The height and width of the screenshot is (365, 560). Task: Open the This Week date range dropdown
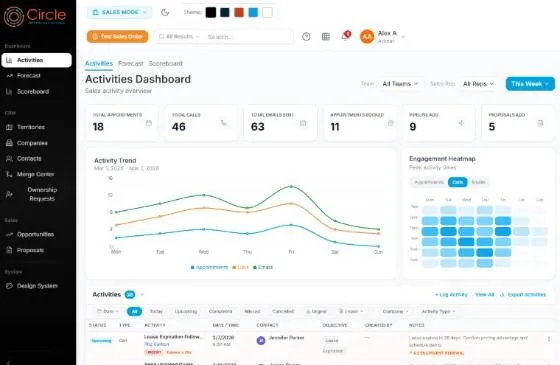click(530, 84)
